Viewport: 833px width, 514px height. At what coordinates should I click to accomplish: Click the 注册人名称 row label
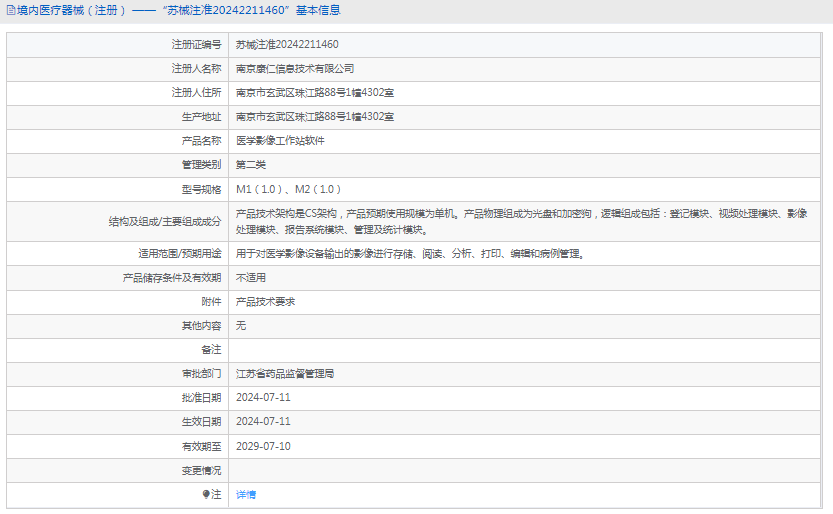tap(196, 68)
